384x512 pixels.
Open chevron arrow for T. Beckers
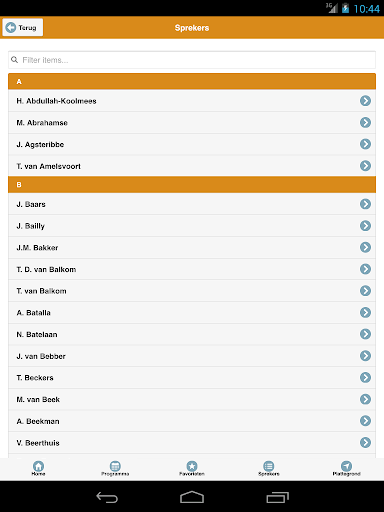[365, 377]
